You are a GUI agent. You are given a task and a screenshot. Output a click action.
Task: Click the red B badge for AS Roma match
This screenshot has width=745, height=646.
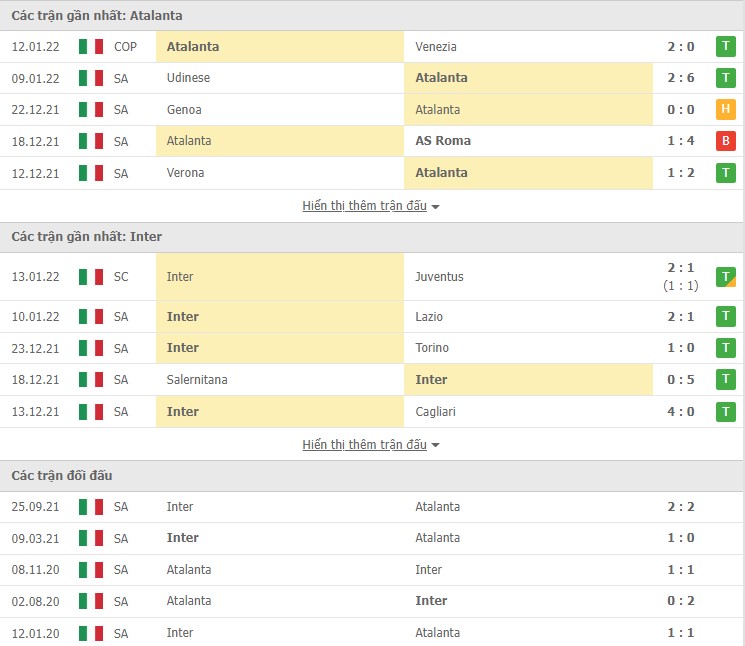(x=725, y=141)
